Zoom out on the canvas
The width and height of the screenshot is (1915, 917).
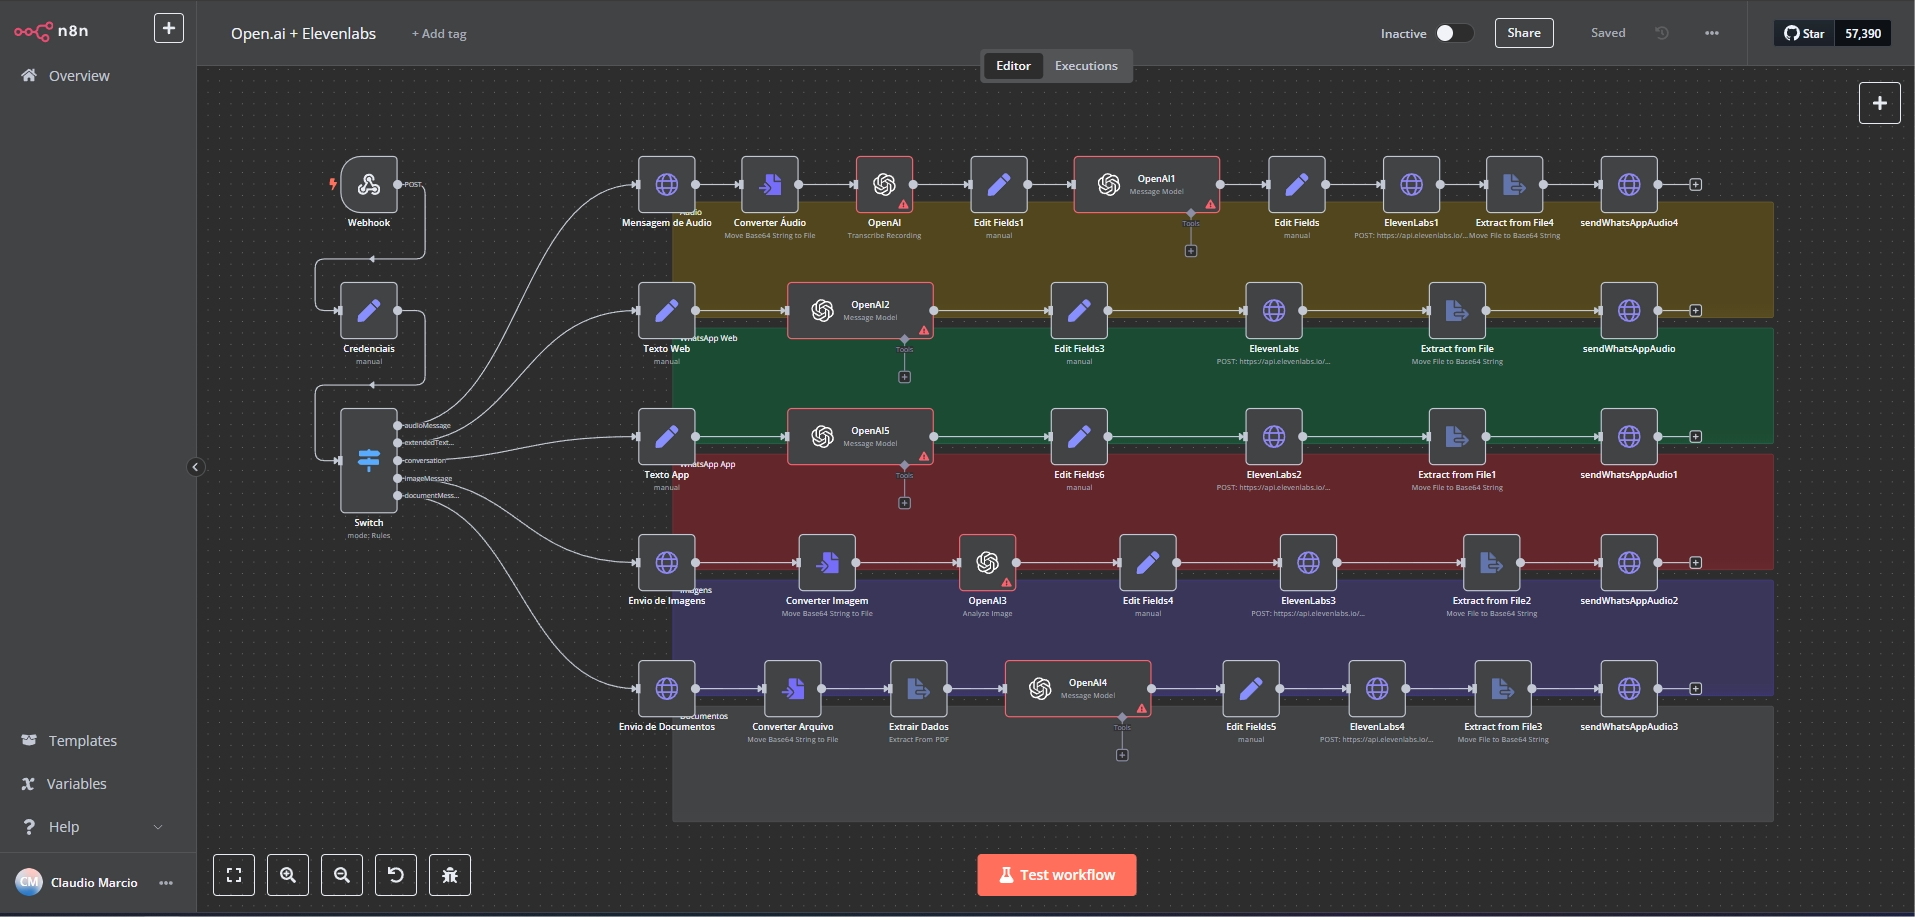click(342, 875)
